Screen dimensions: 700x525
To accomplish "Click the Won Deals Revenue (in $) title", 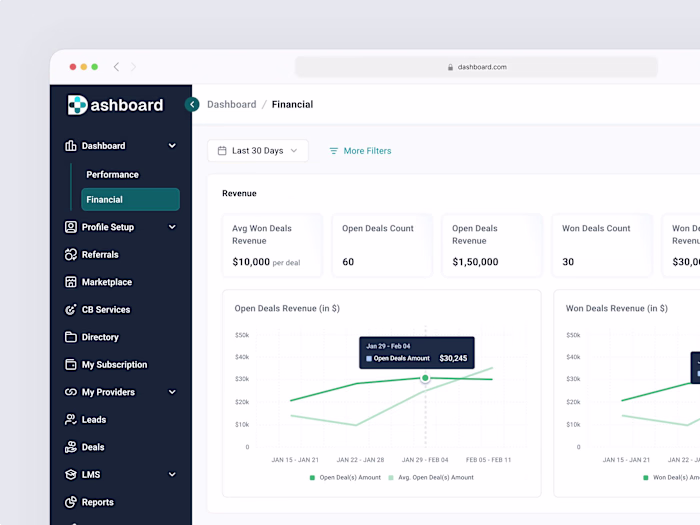I will pos(617,308).
